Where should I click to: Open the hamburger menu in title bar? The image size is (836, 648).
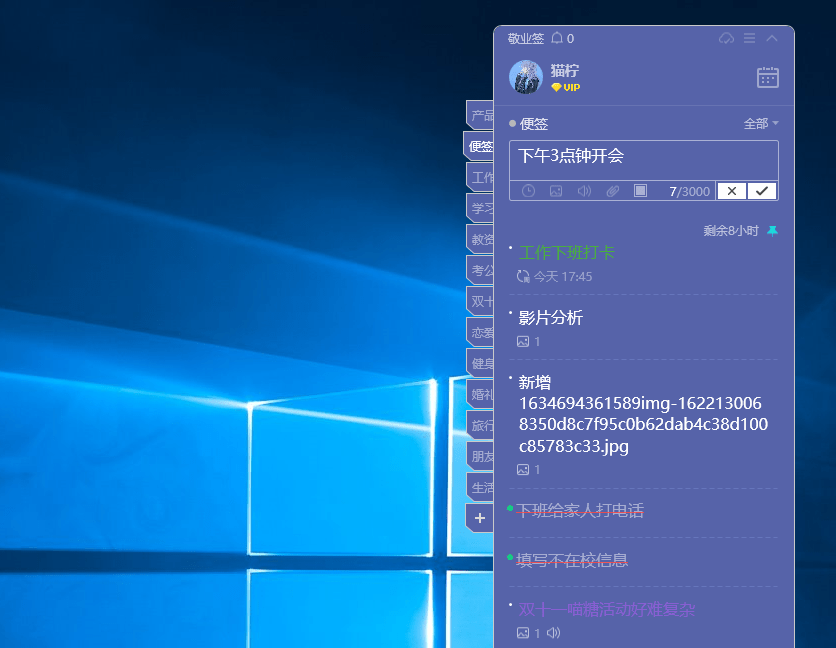(x=750, y=38)
